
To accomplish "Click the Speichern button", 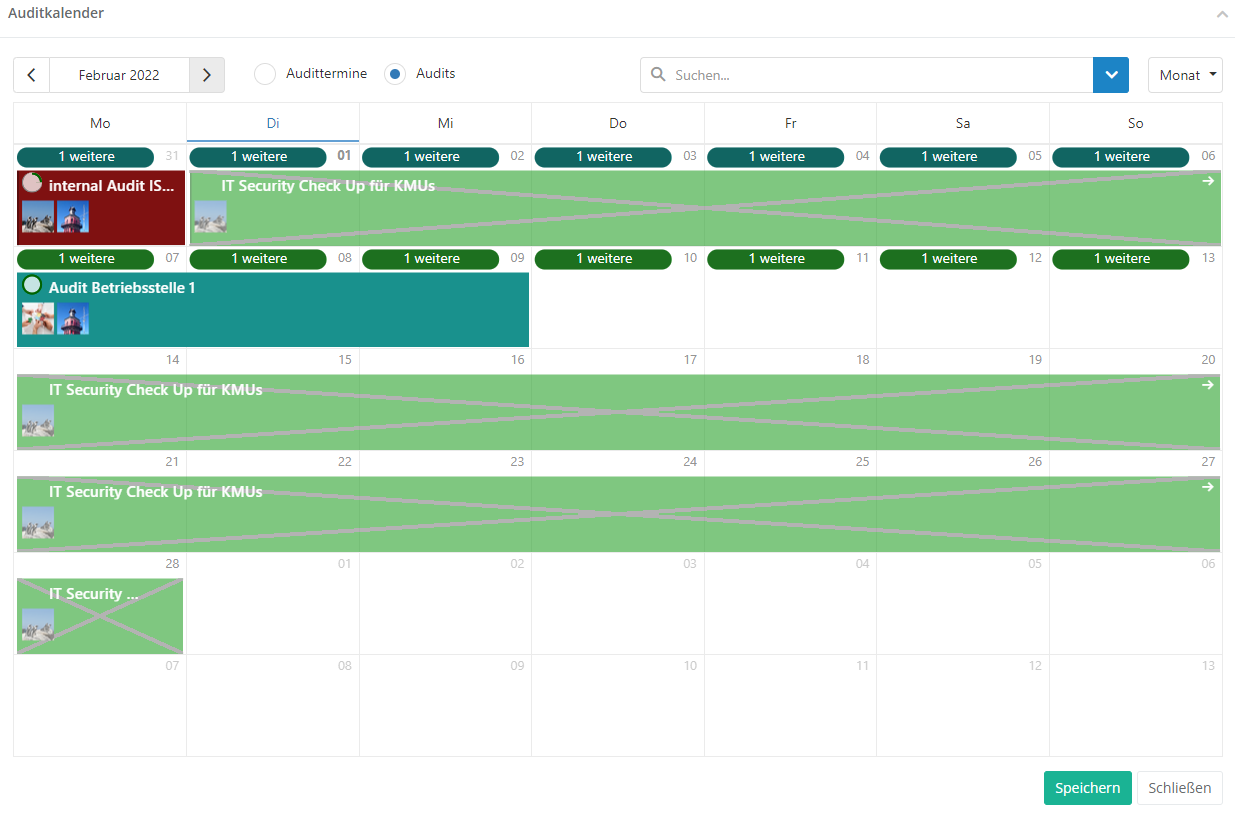I will 1087,788.
